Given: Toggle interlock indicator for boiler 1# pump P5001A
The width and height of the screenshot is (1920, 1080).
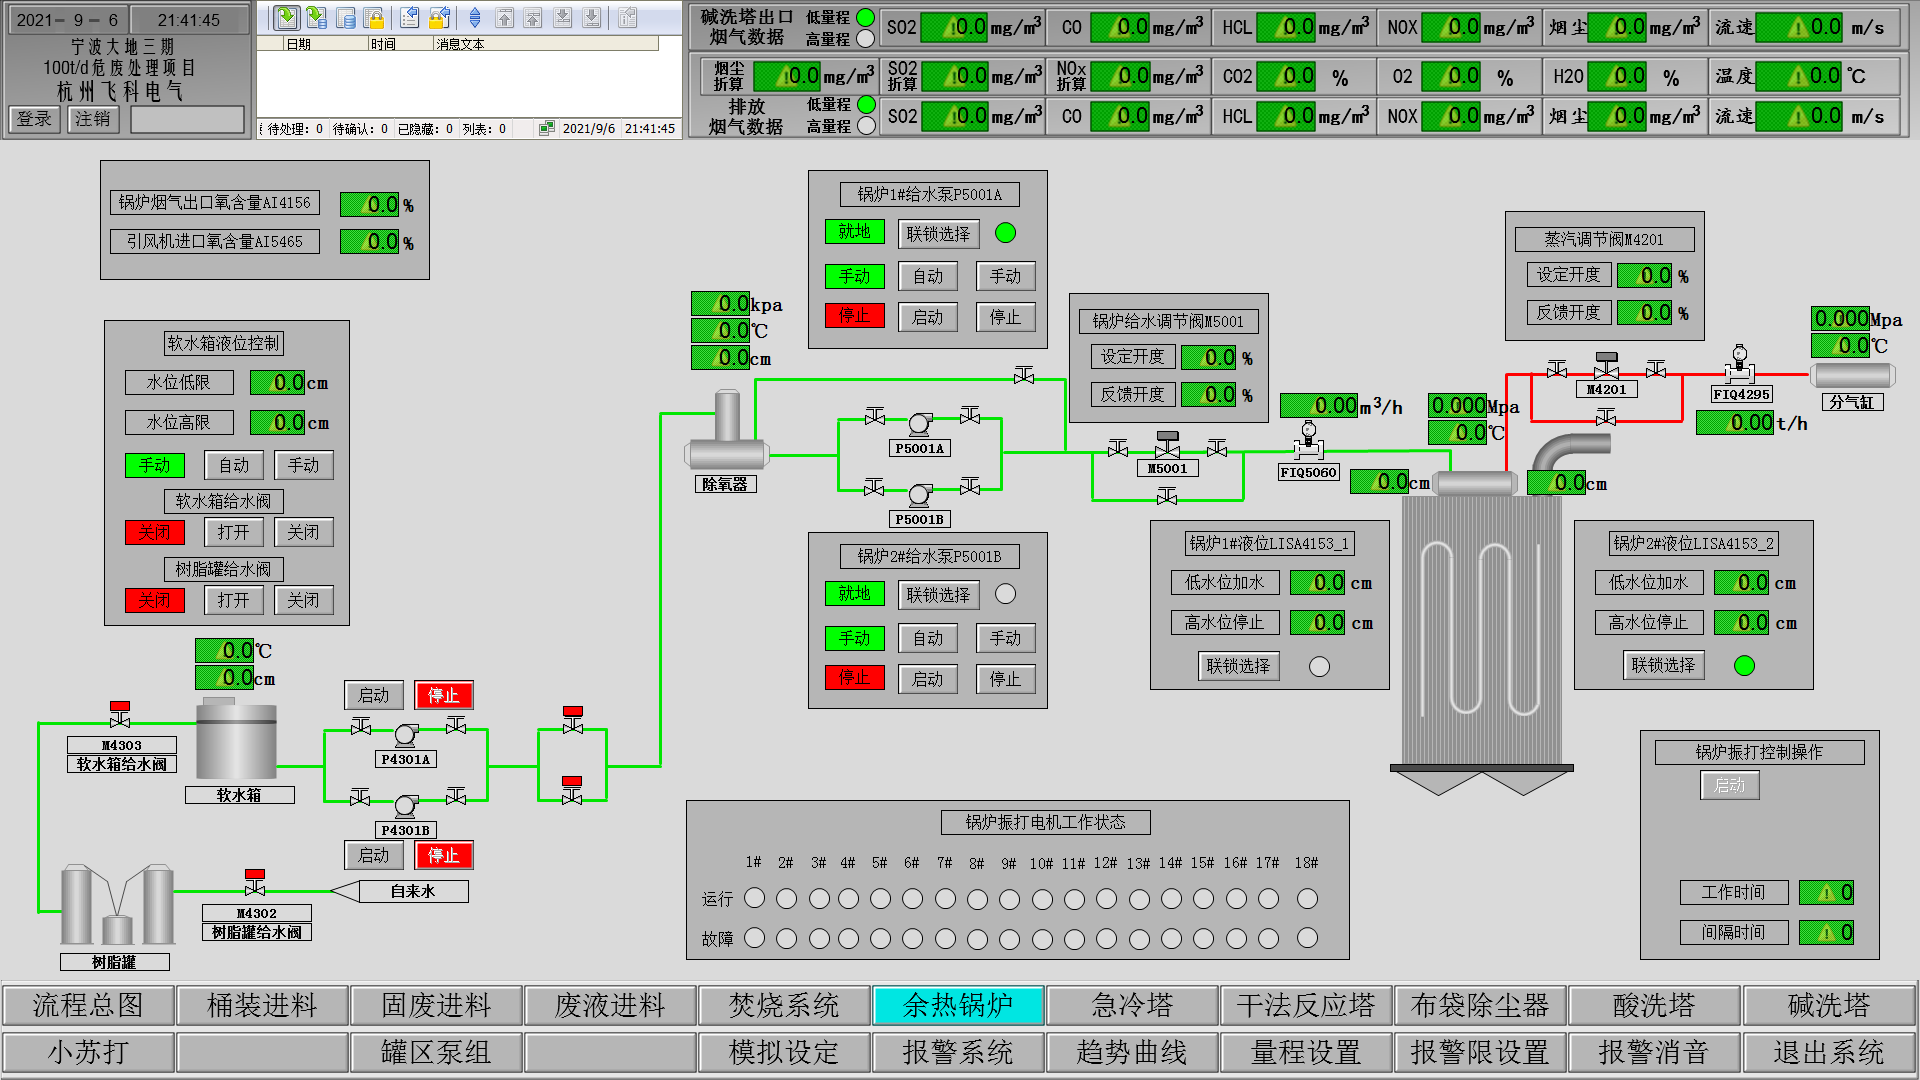Looking at the screenshot, I should 1005,233.
